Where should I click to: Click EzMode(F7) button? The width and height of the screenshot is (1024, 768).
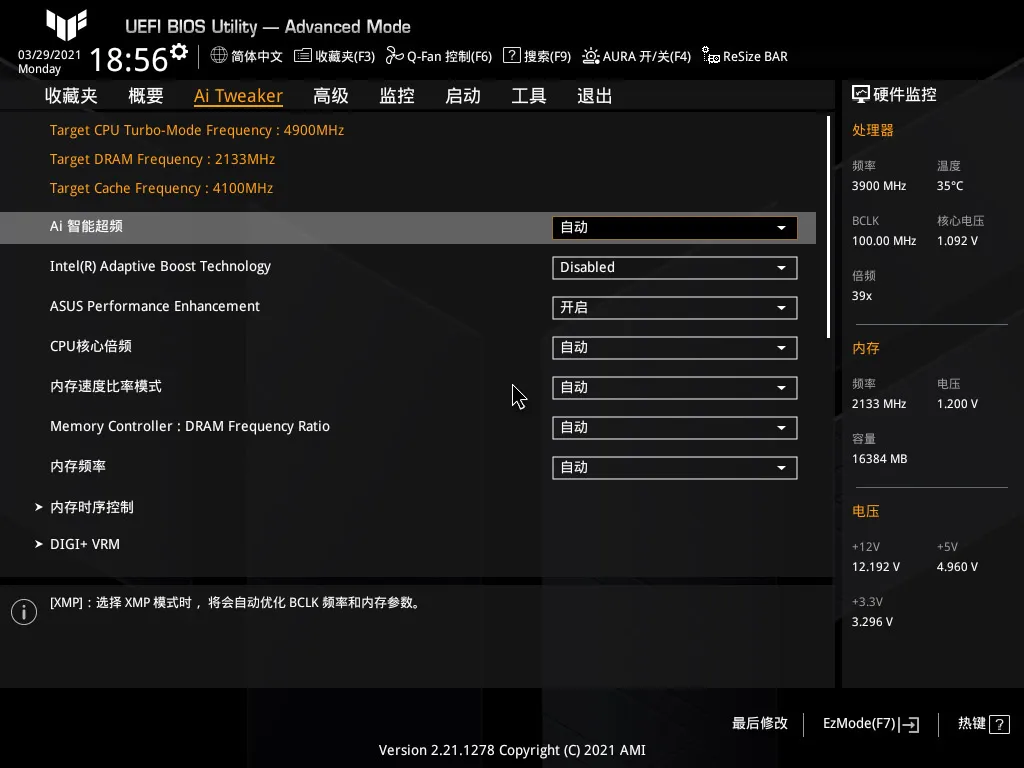coord(871,724)
